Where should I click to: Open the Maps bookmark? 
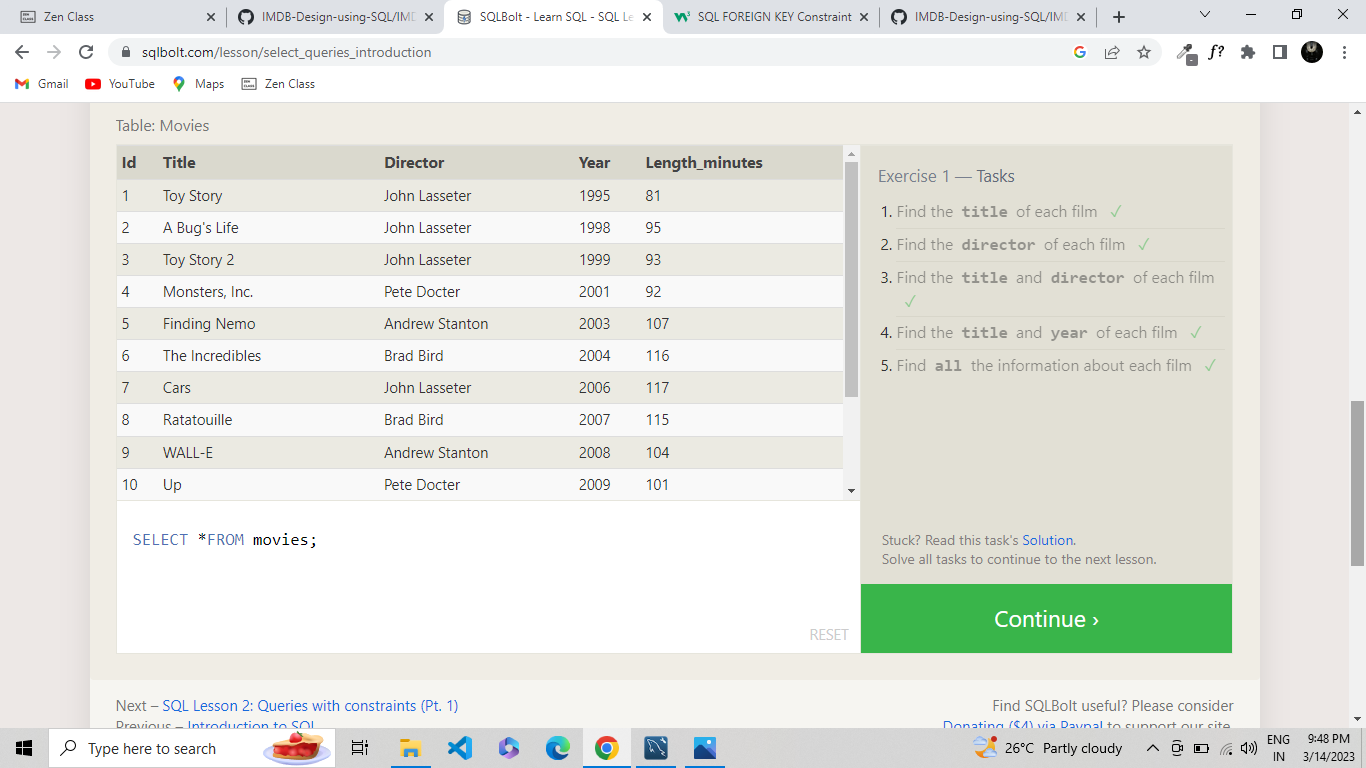coord(198,84)
